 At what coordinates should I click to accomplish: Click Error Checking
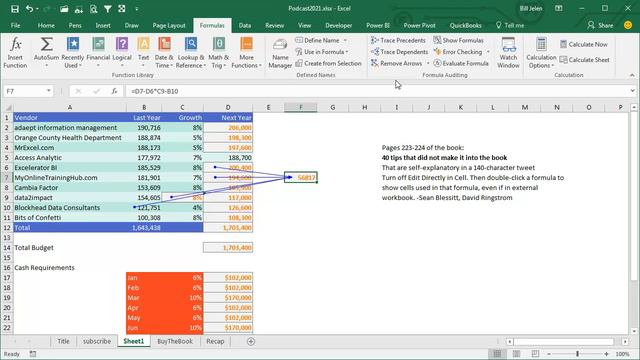458,52
